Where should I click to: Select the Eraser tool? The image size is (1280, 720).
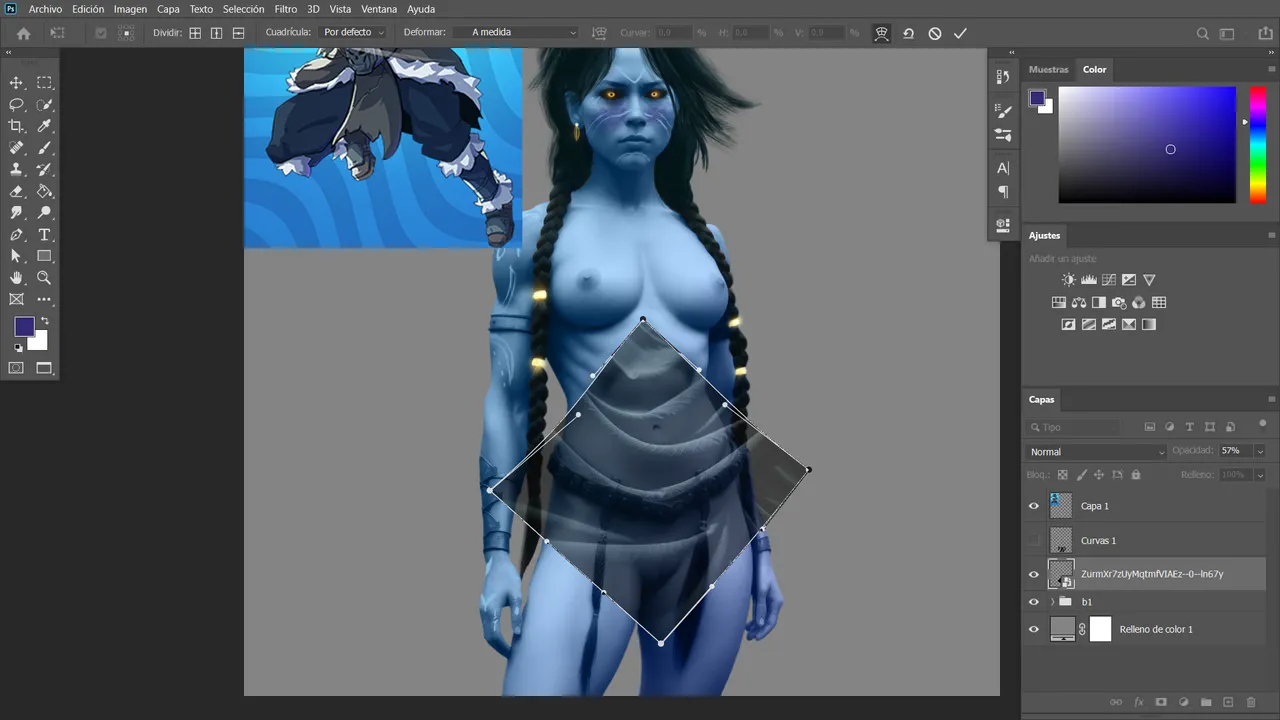(x=16, y=191)
